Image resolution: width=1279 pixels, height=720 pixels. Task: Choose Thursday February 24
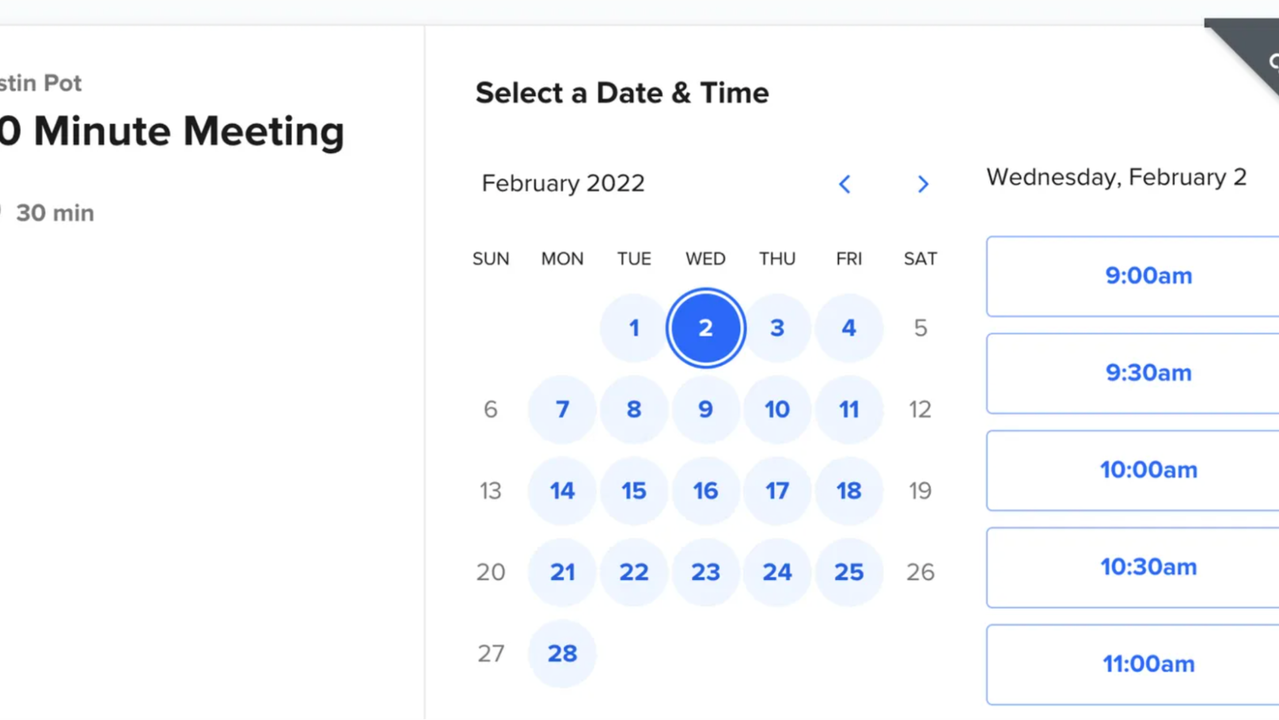pos(777,572)
